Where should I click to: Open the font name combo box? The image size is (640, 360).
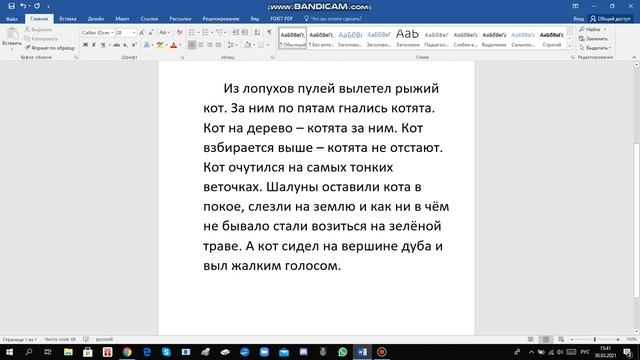(98, 33)
